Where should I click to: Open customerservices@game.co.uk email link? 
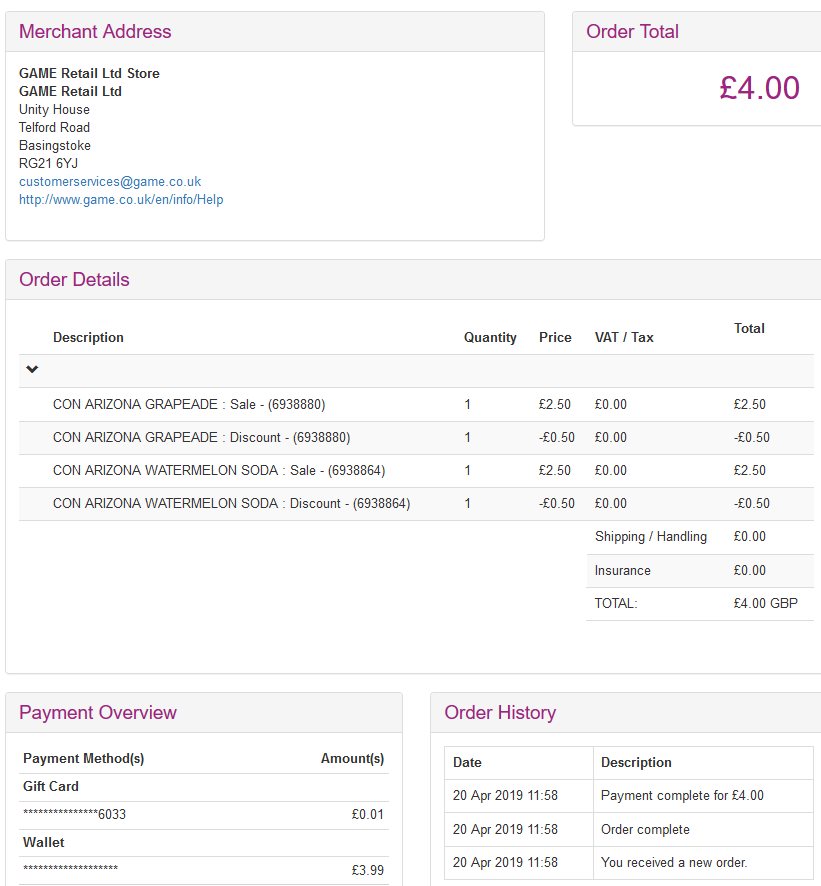click(110, 181)
